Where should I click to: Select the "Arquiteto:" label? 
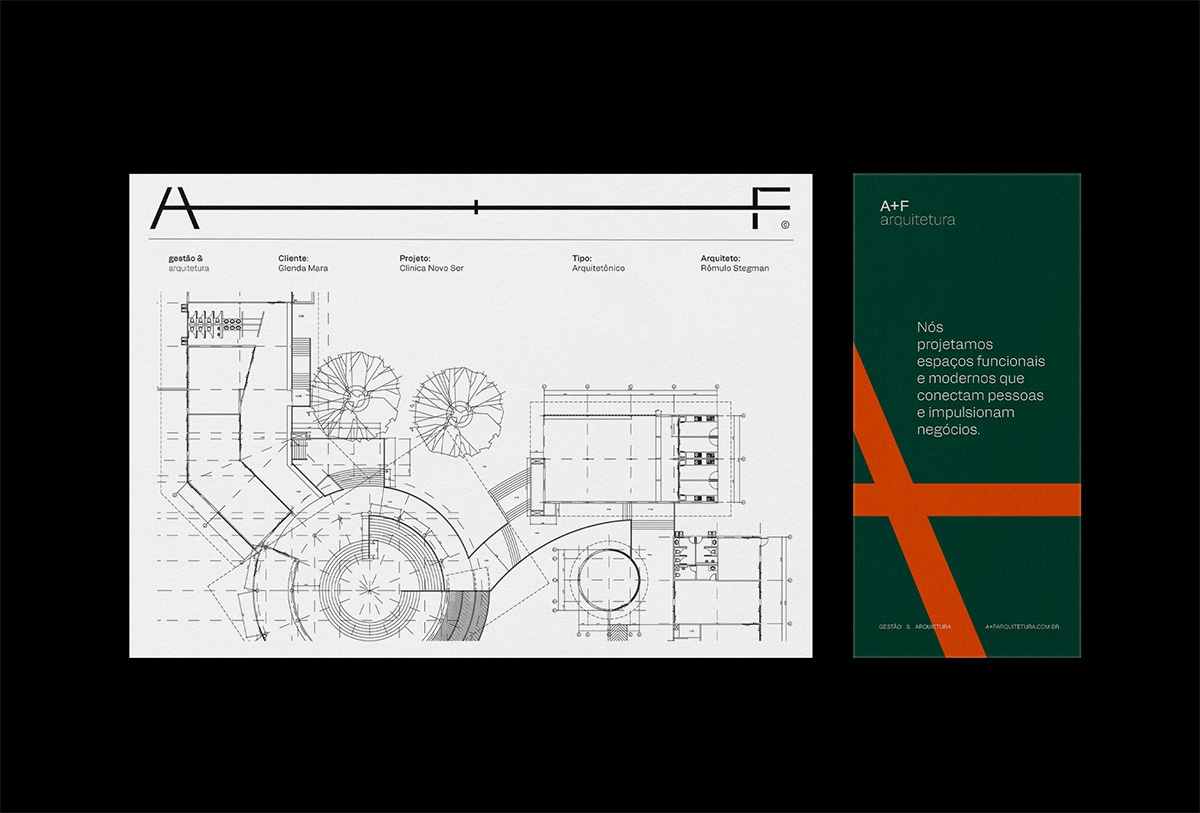point(722,258)
